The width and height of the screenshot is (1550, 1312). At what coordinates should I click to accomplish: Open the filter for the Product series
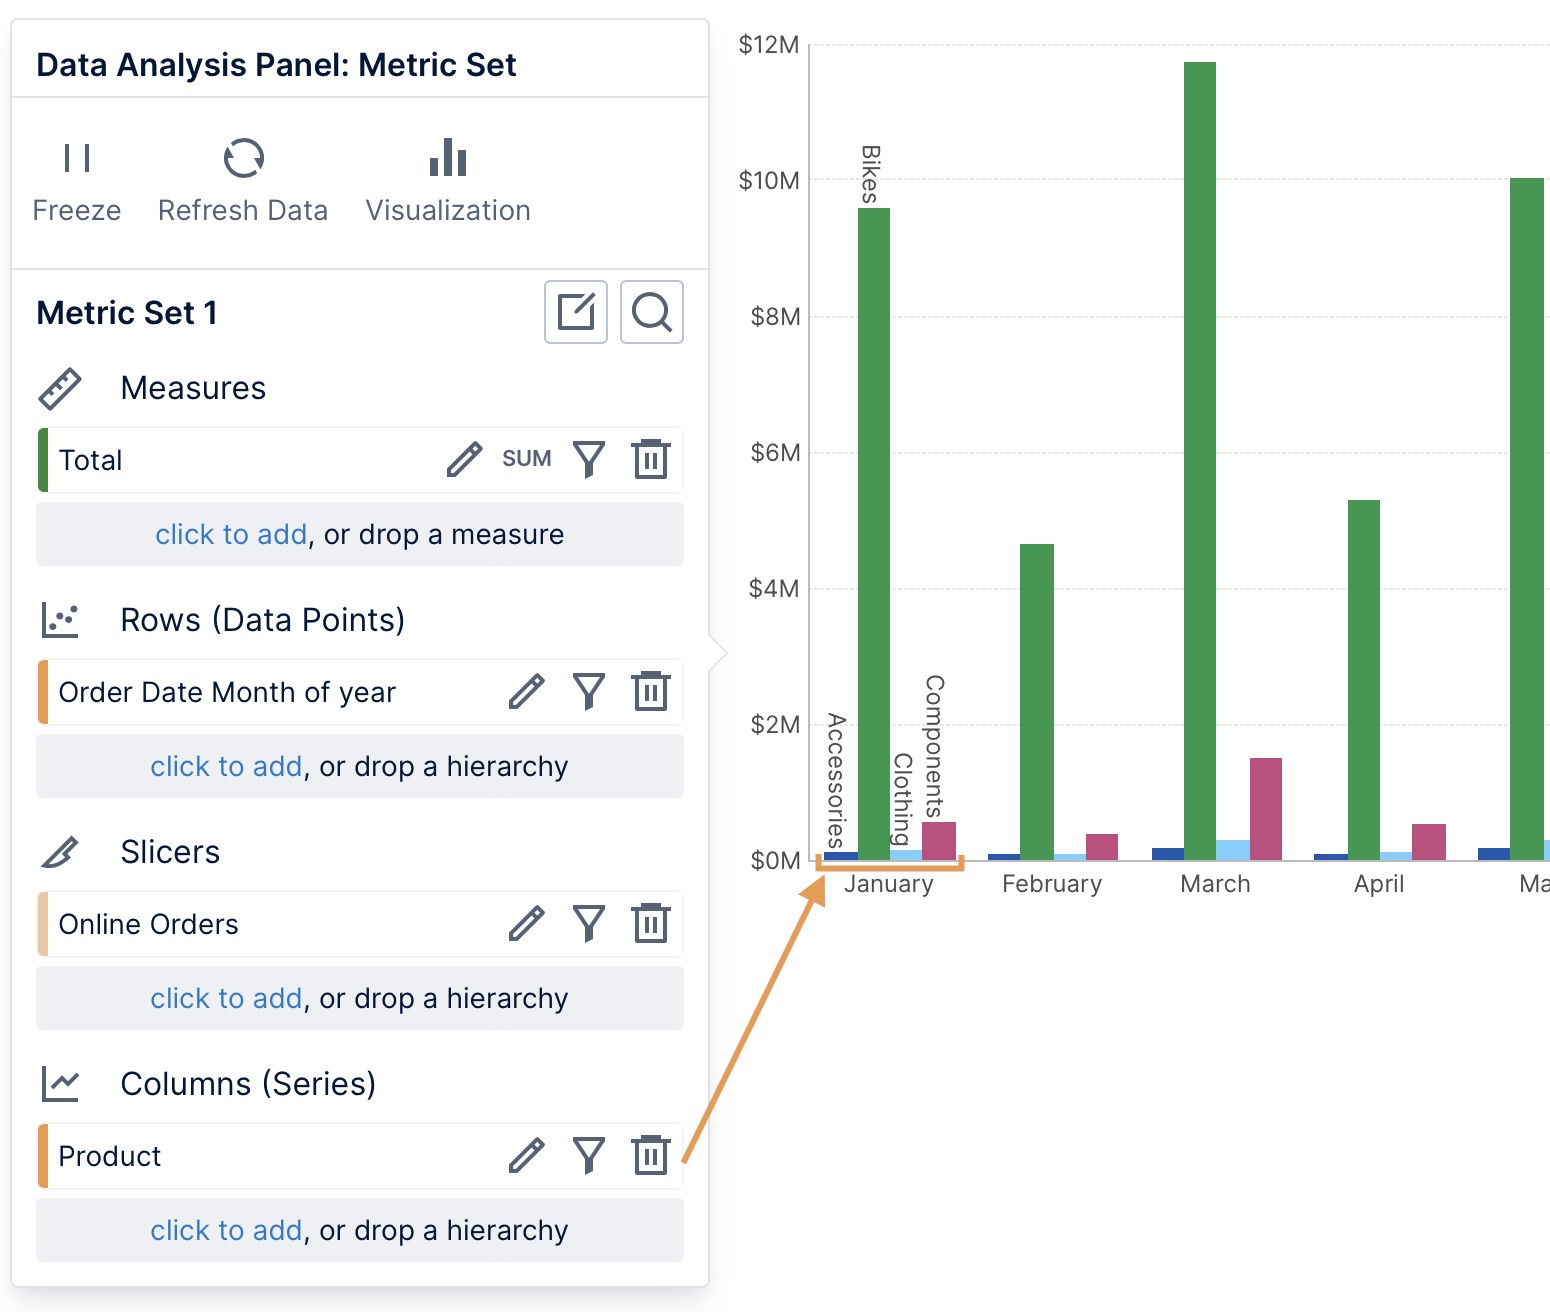coord(589,1155)
